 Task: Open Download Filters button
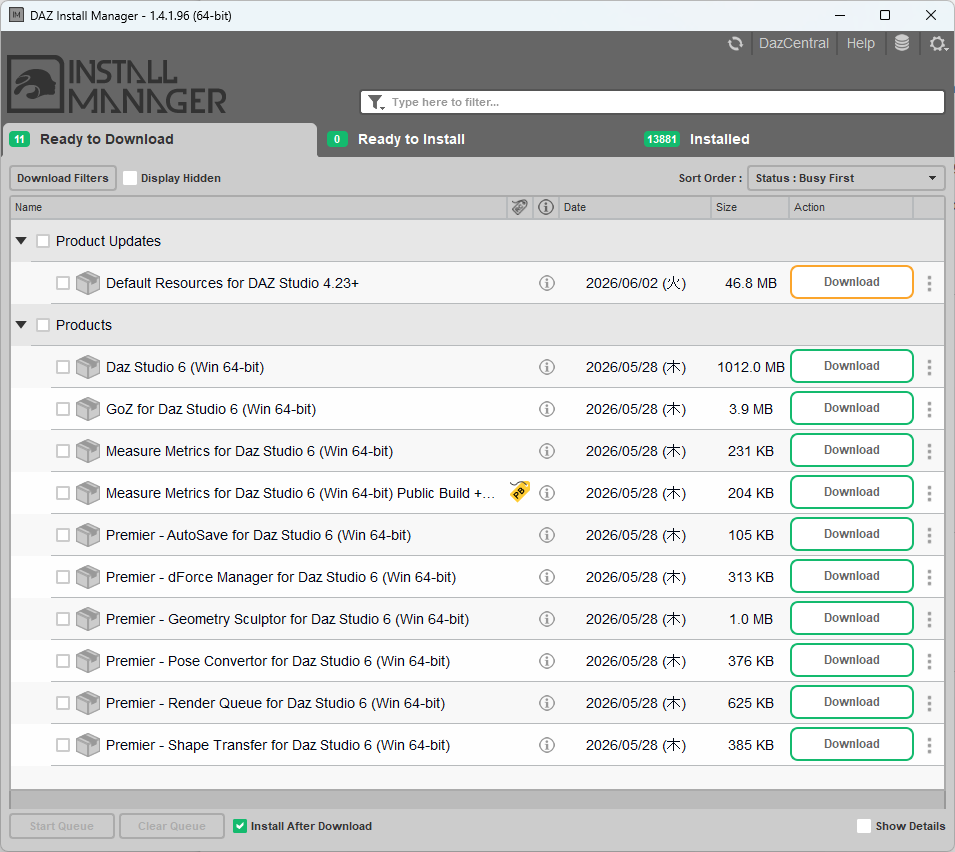tap(63, 178)
